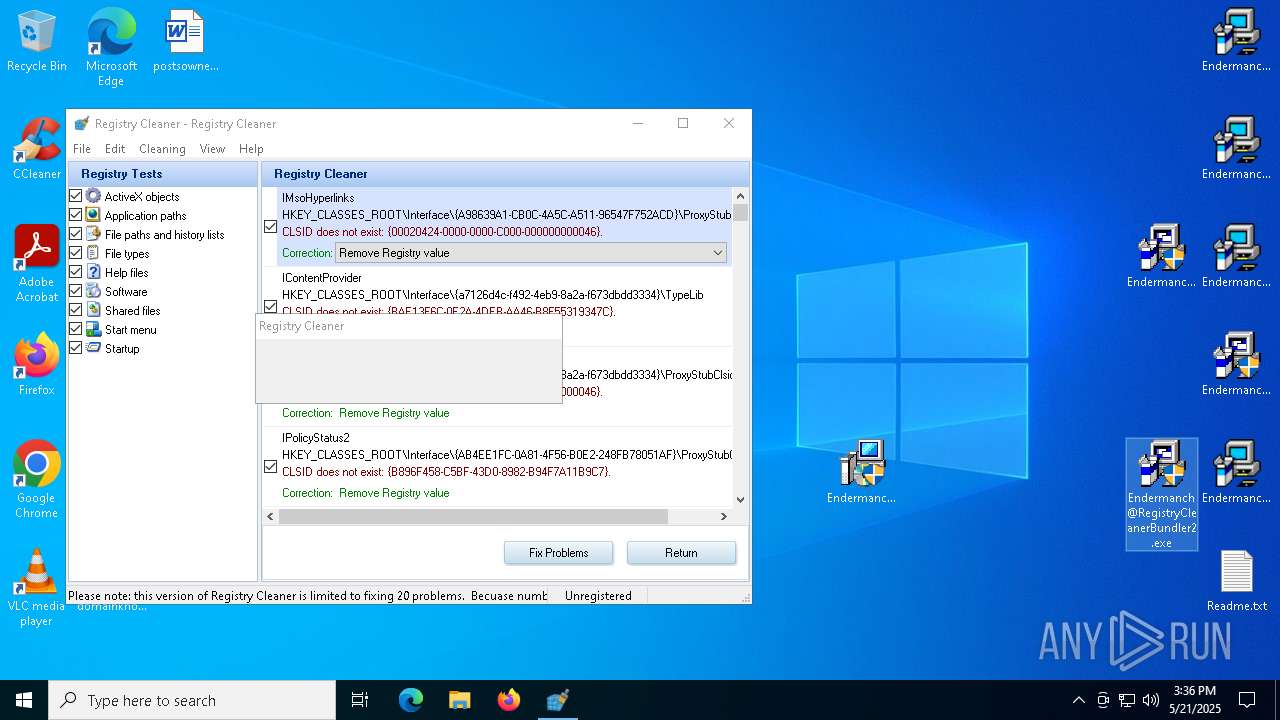The image size is (1280, 720).
Task: Select the IPolicyStatus2 registry entry row
Action: pos(497,465)
